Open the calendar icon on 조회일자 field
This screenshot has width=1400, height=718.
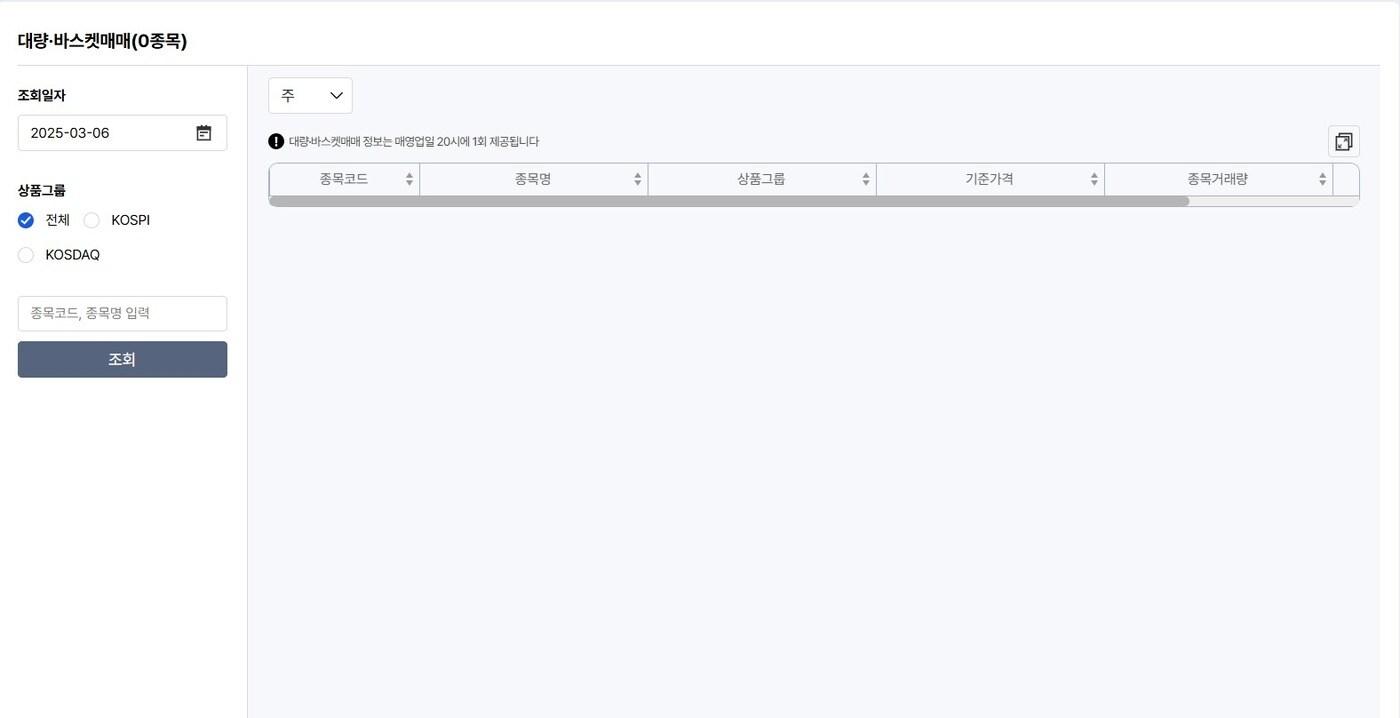(203, 131)
